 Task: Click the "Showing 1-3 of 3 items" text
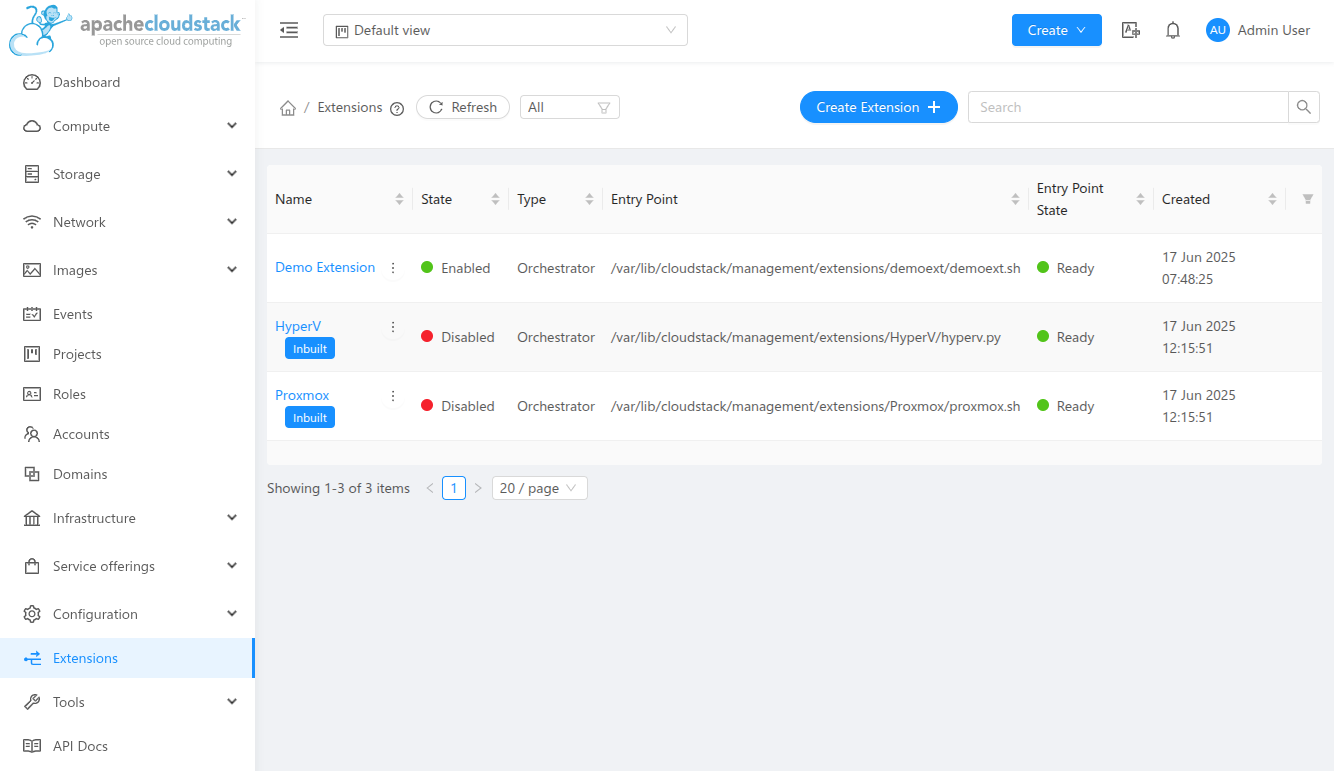(x=338, y=488)
